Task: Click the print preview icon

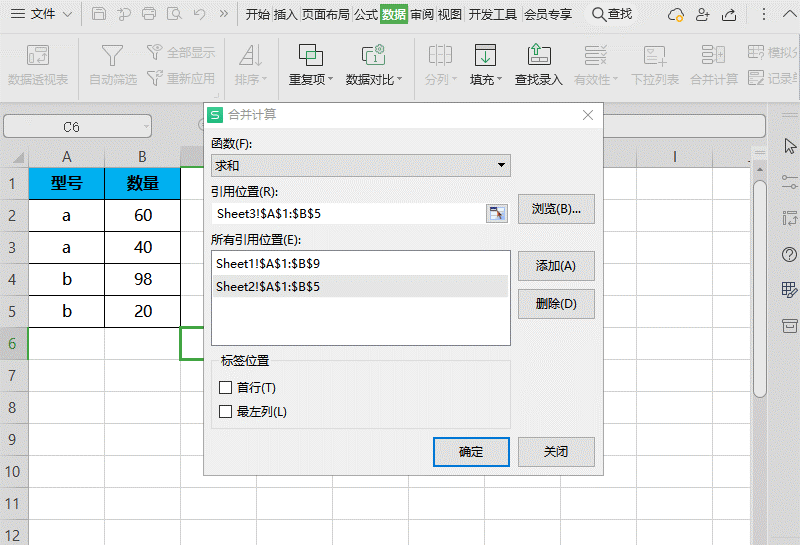Action: point(174,14)
